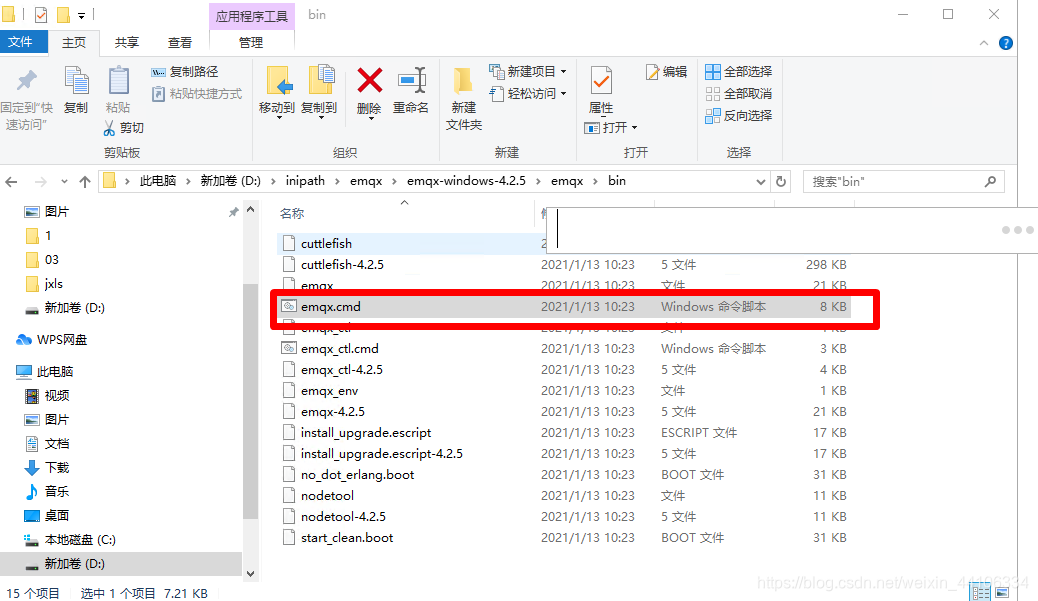Click 'inipath' in the address breadcrumb

[305, 181]
